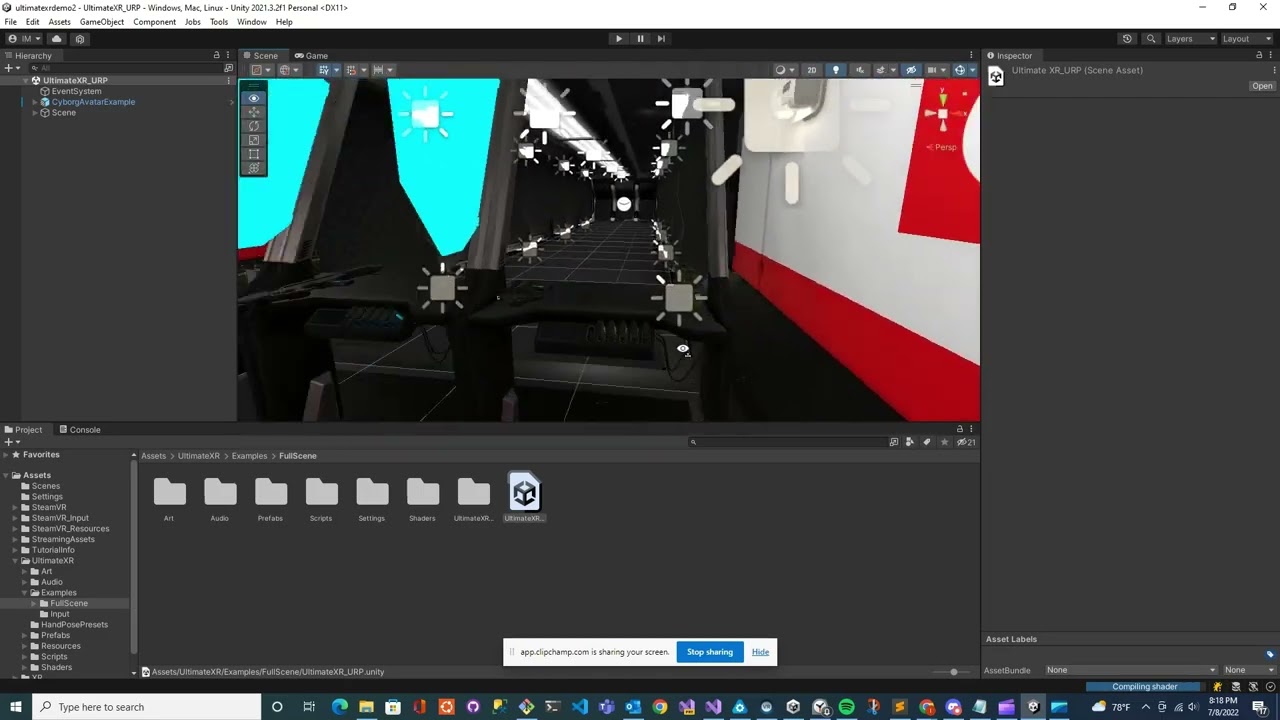Open the draw mode shading dropdown
Viewport: 1280px width, 720px height.
(x=785, y=70)
